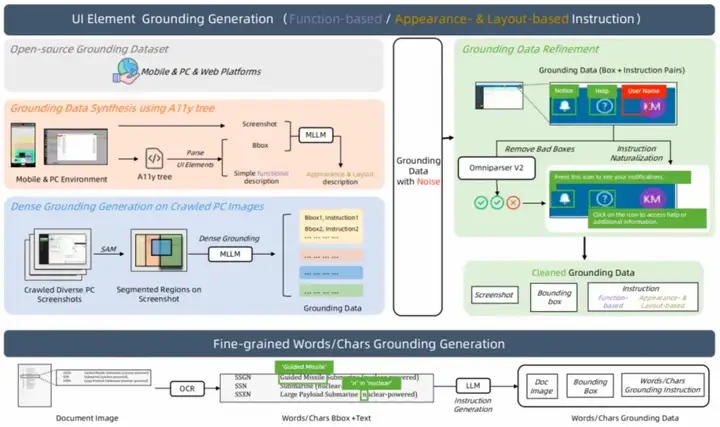Click the 'Remove Bad Boxes' label
The height and width of the screenshot is (427, 720).
coord(540,149)
